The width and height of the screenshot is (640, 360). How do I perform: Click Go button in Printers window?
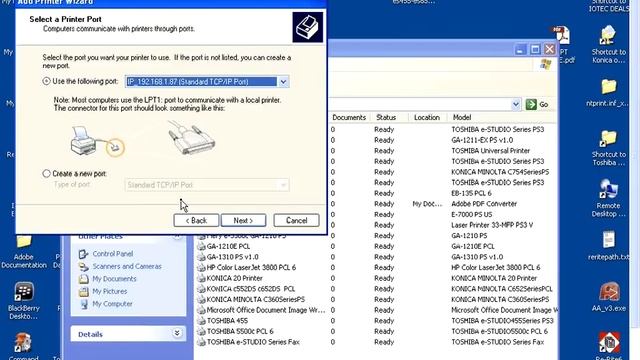point(537,104)
